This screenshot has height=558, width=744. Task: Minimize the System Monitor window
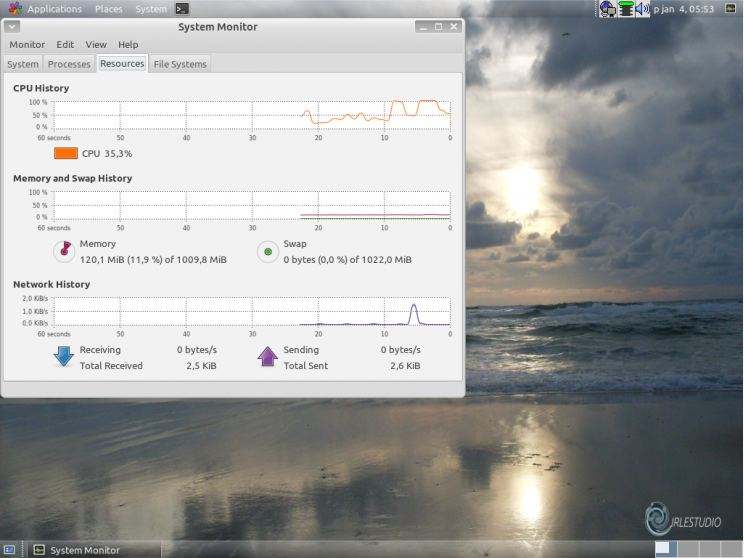[x=423, y=27]
